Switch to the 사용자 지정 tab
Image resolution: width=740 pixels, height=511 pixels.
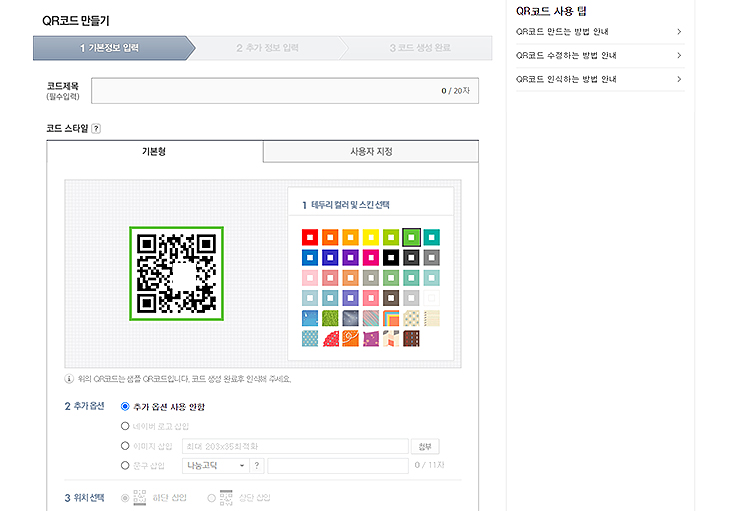371,151
